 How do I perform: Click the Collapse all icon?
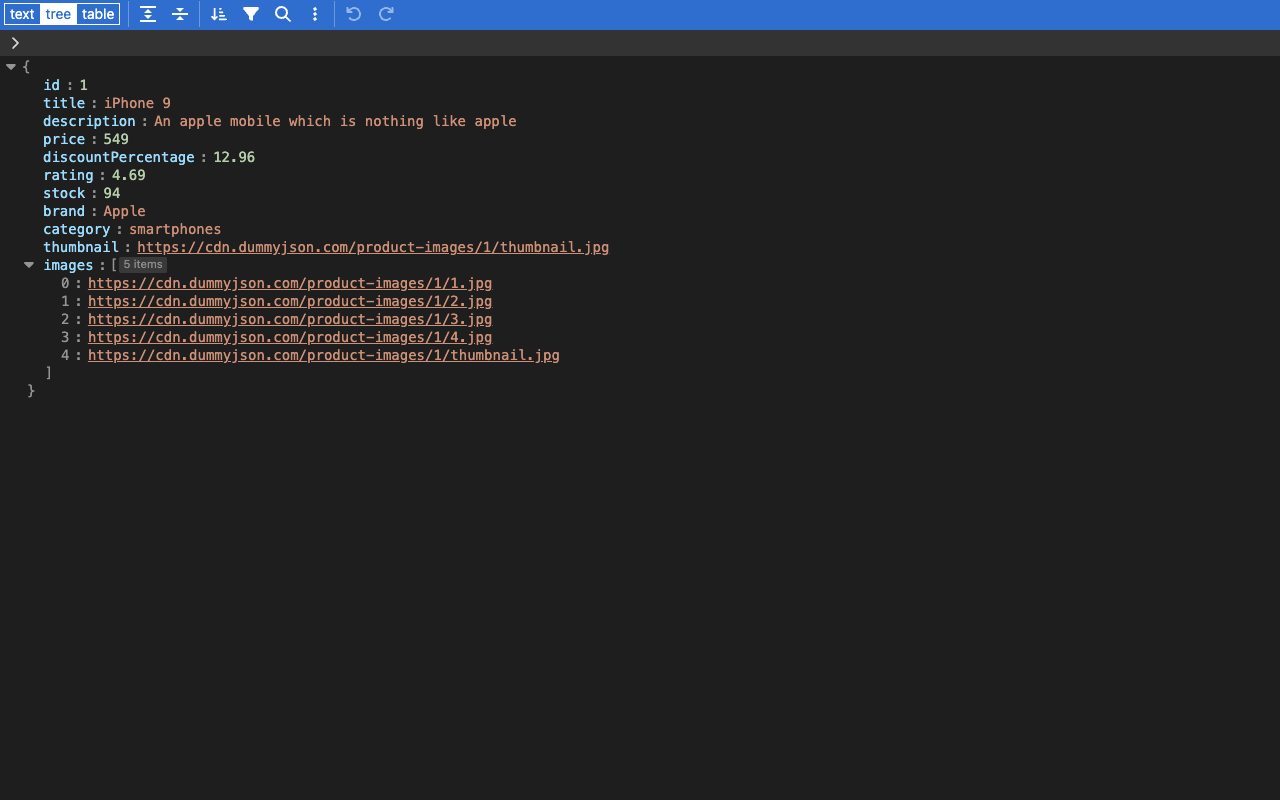pos(180,14)
